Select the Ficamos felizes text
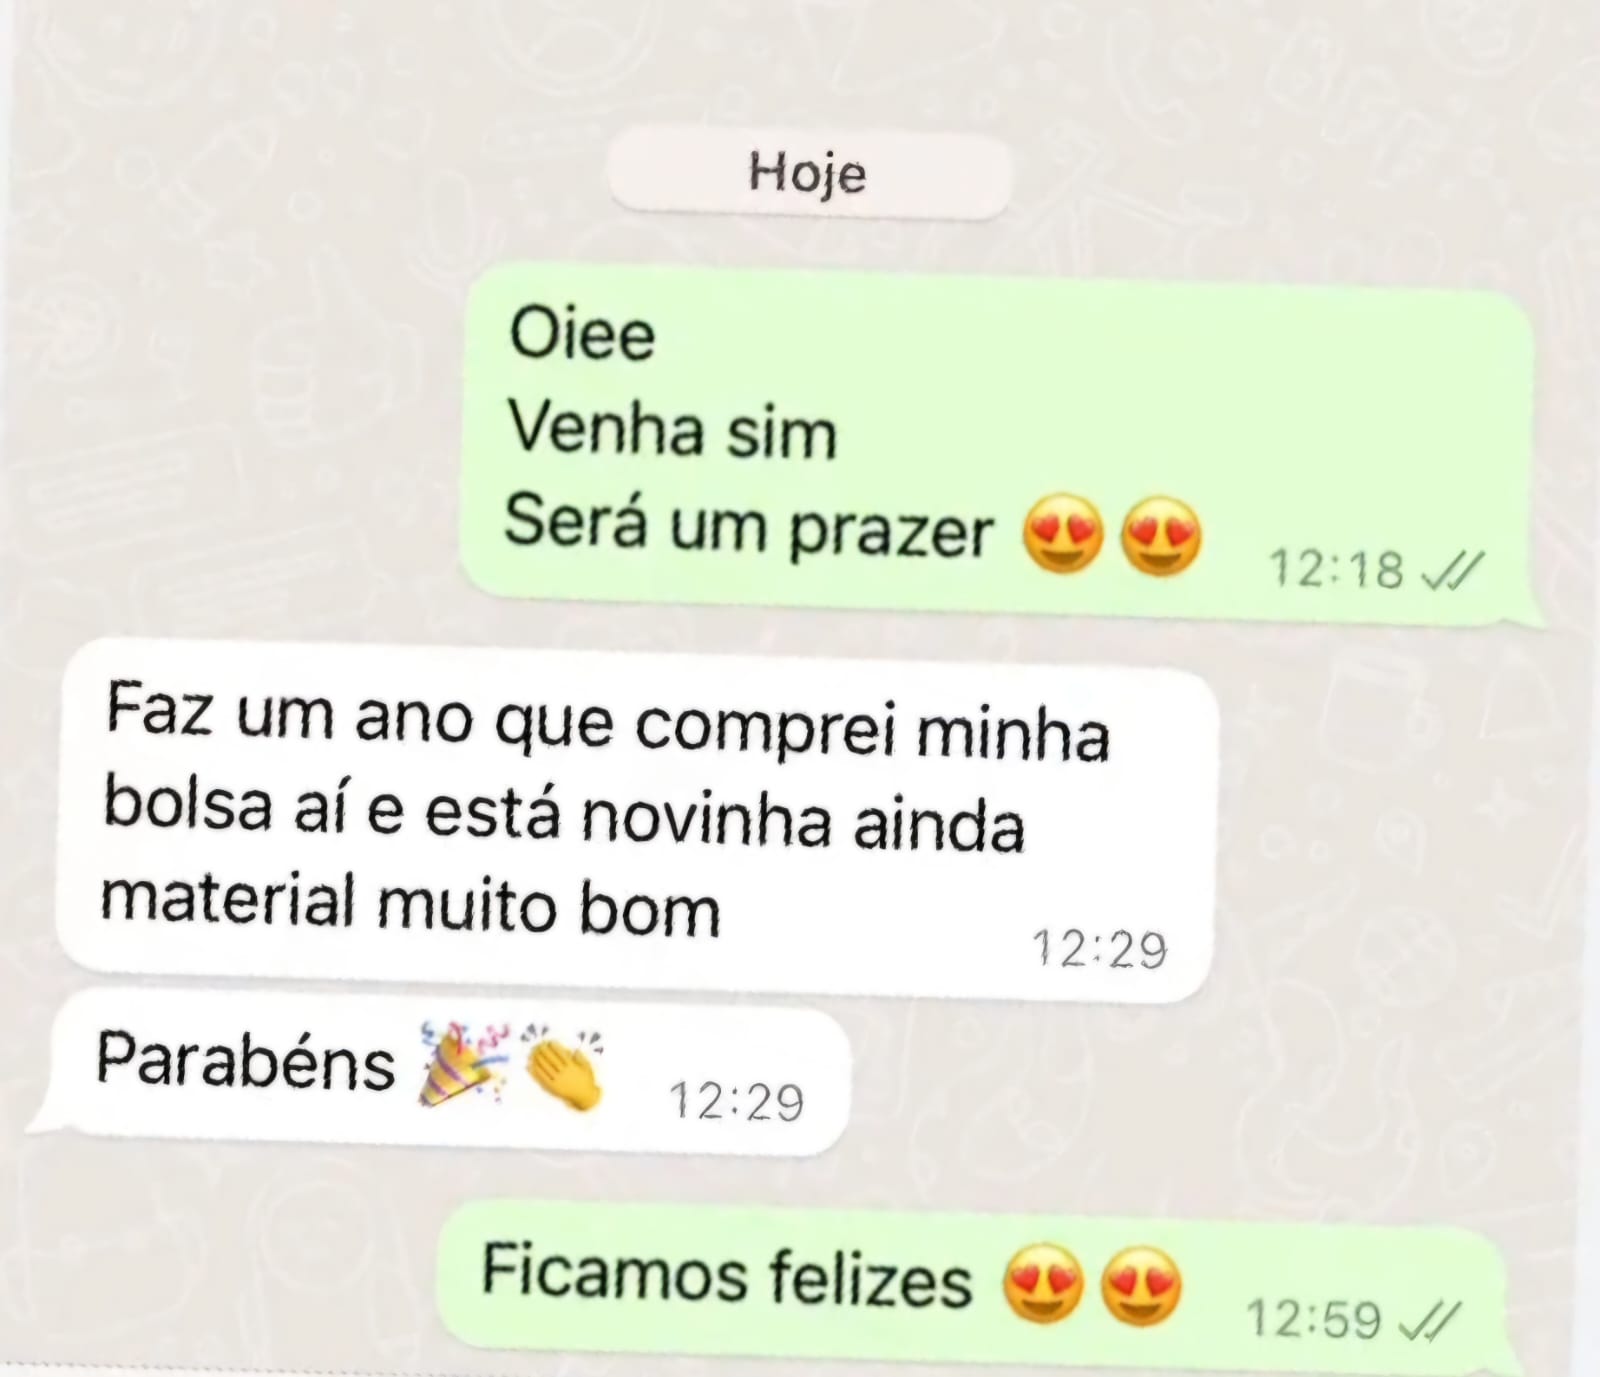Viewport: 1600px width, 1377px height. 727,1276
